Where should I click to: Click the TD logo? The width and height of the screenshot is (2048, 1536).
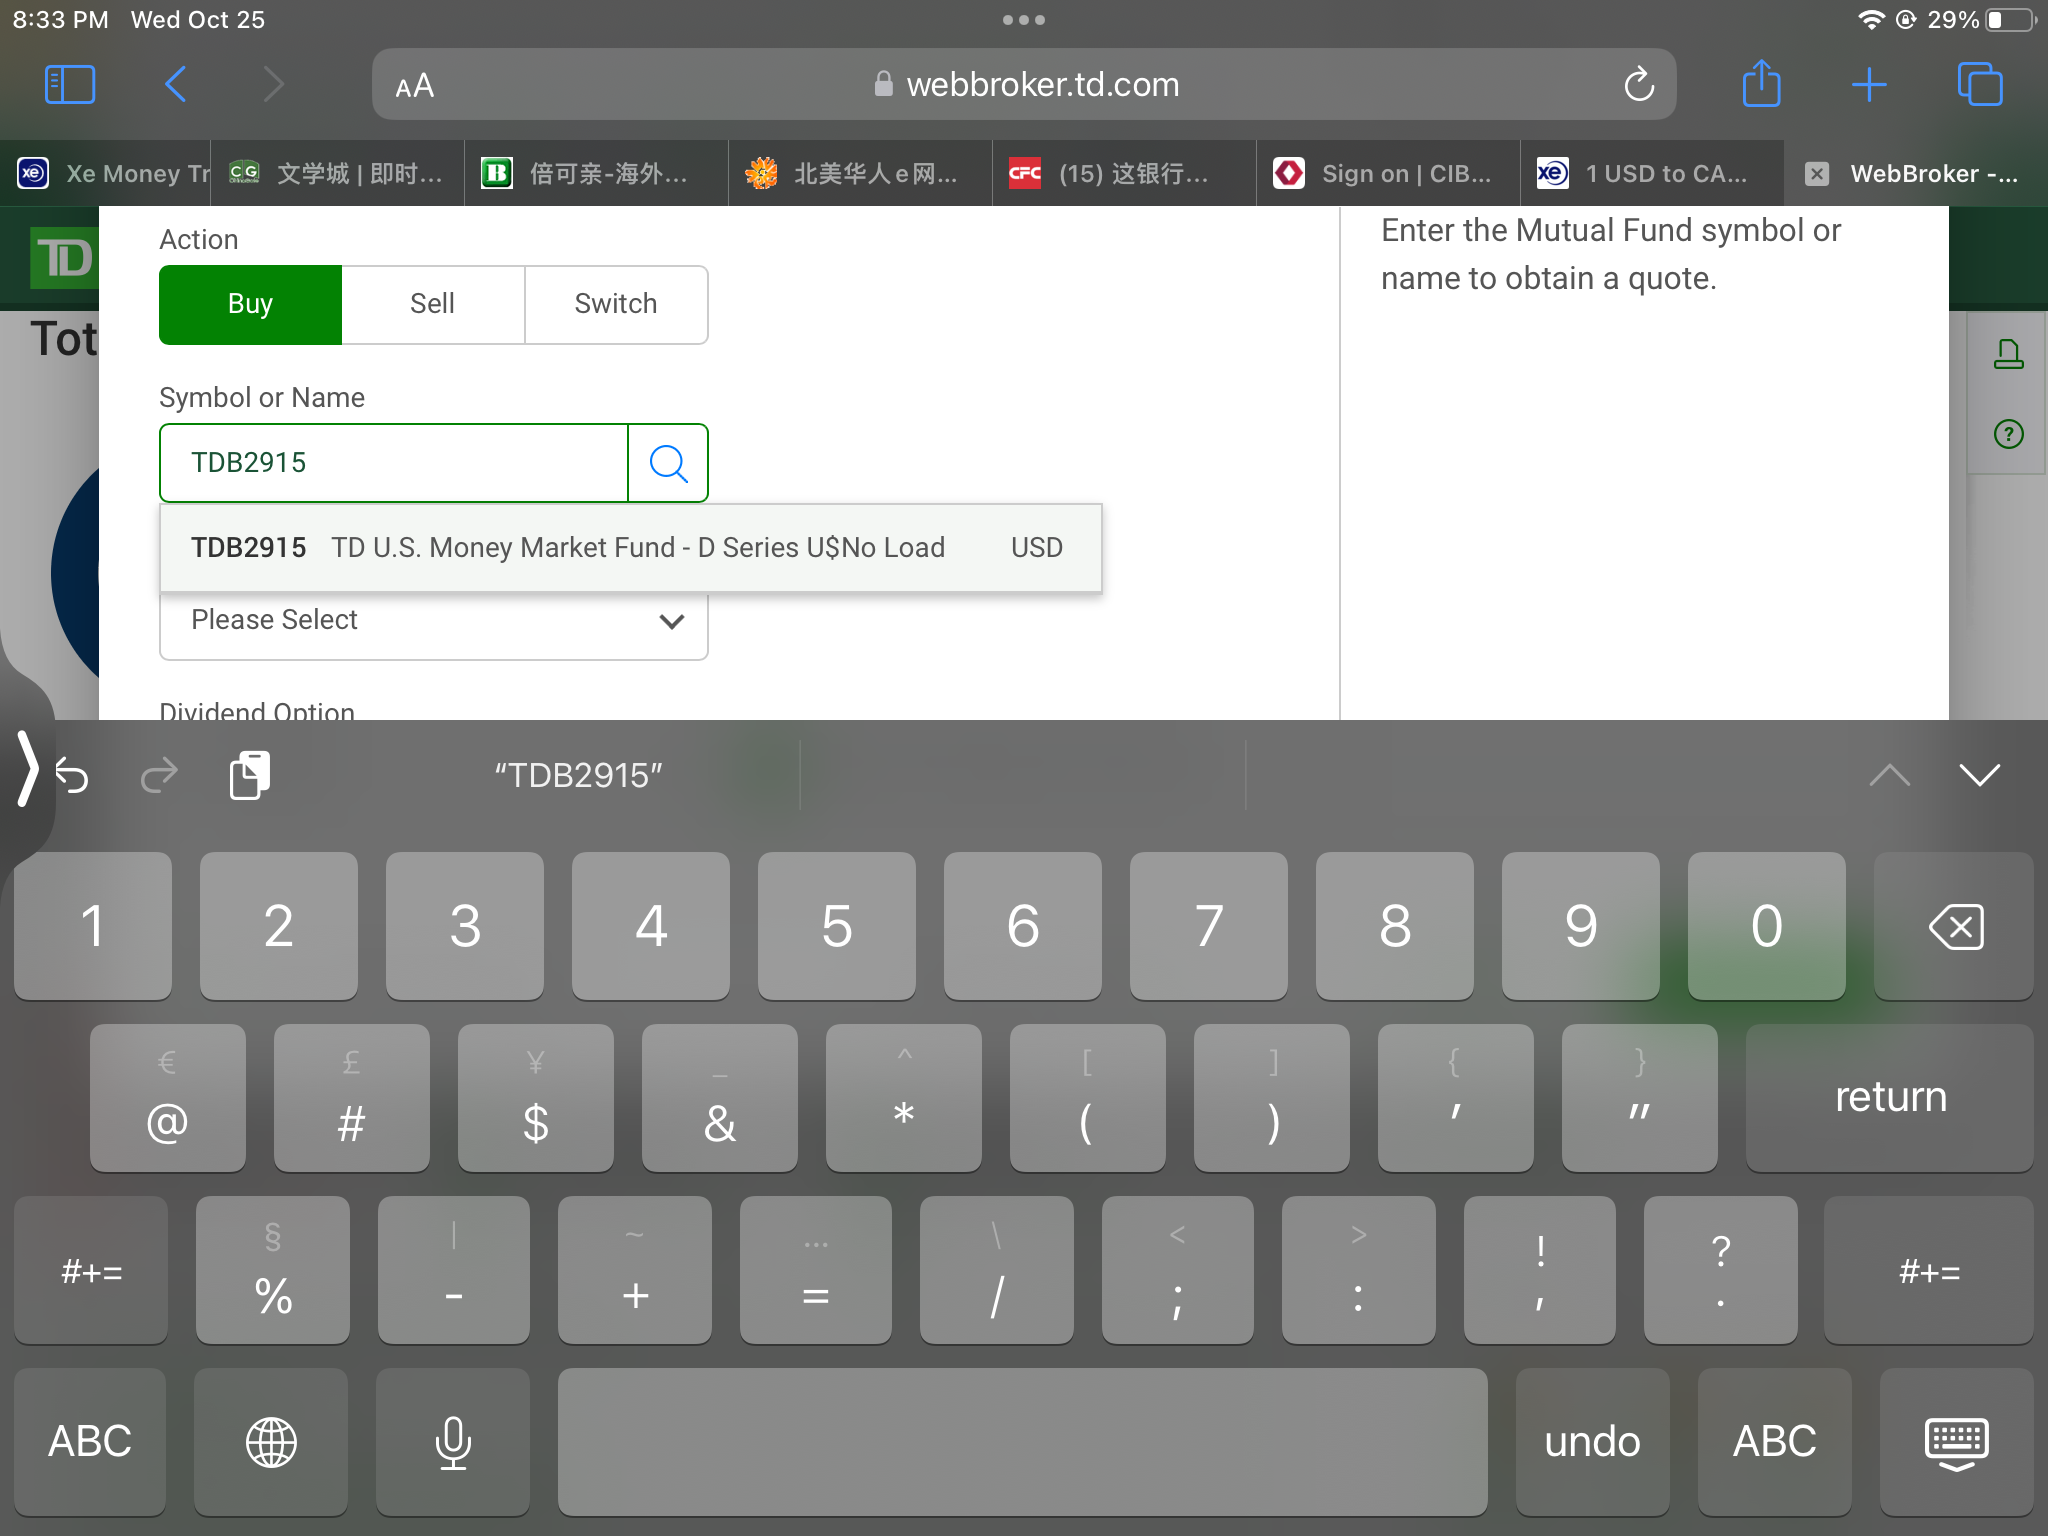[x=62, y=258]
